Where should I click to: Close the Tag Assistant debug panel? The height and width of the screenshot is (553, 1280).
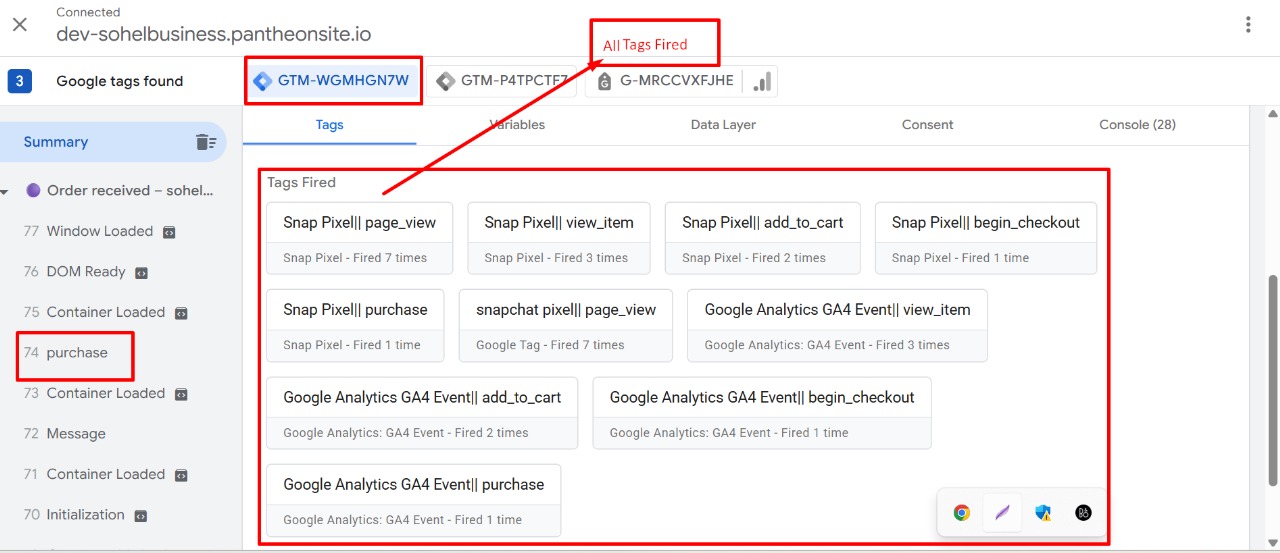click(x=19, y=24)
